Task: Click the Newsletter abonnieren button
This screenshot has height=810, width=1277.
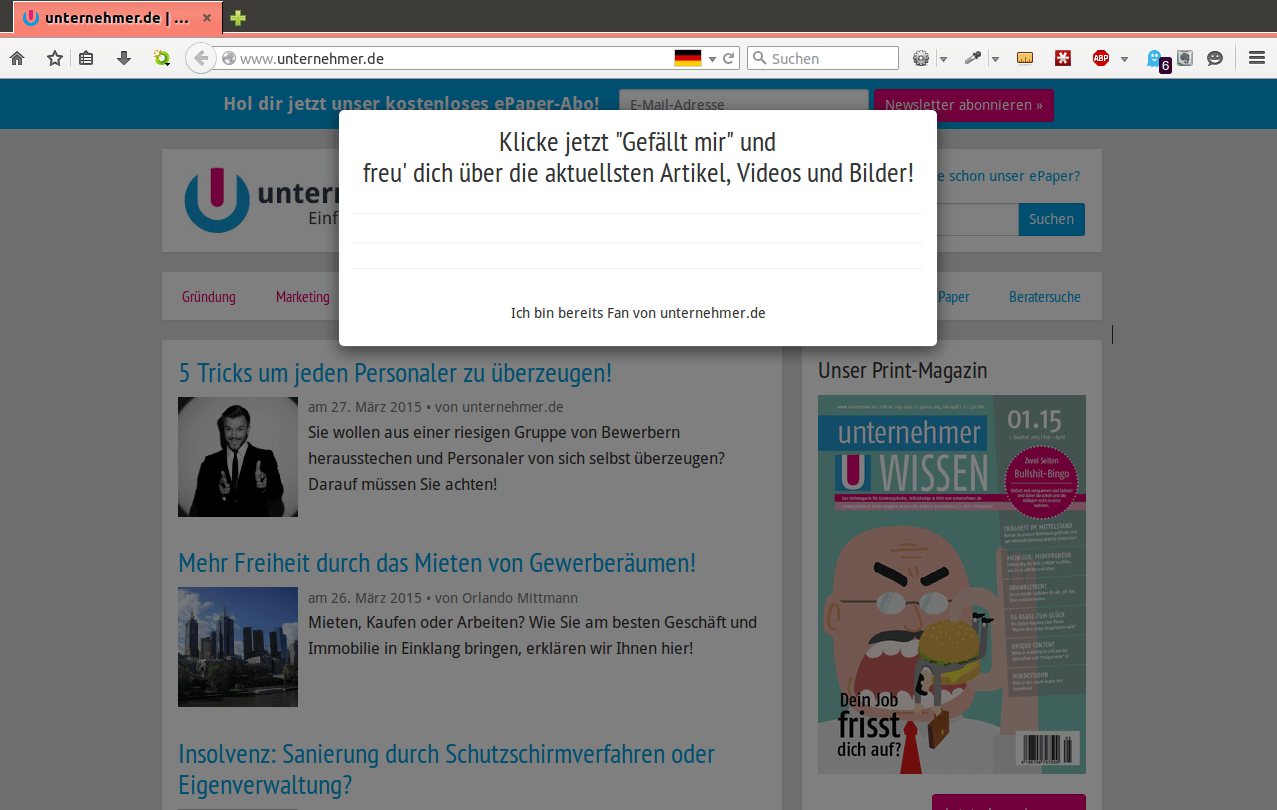Action: [964, 105]
